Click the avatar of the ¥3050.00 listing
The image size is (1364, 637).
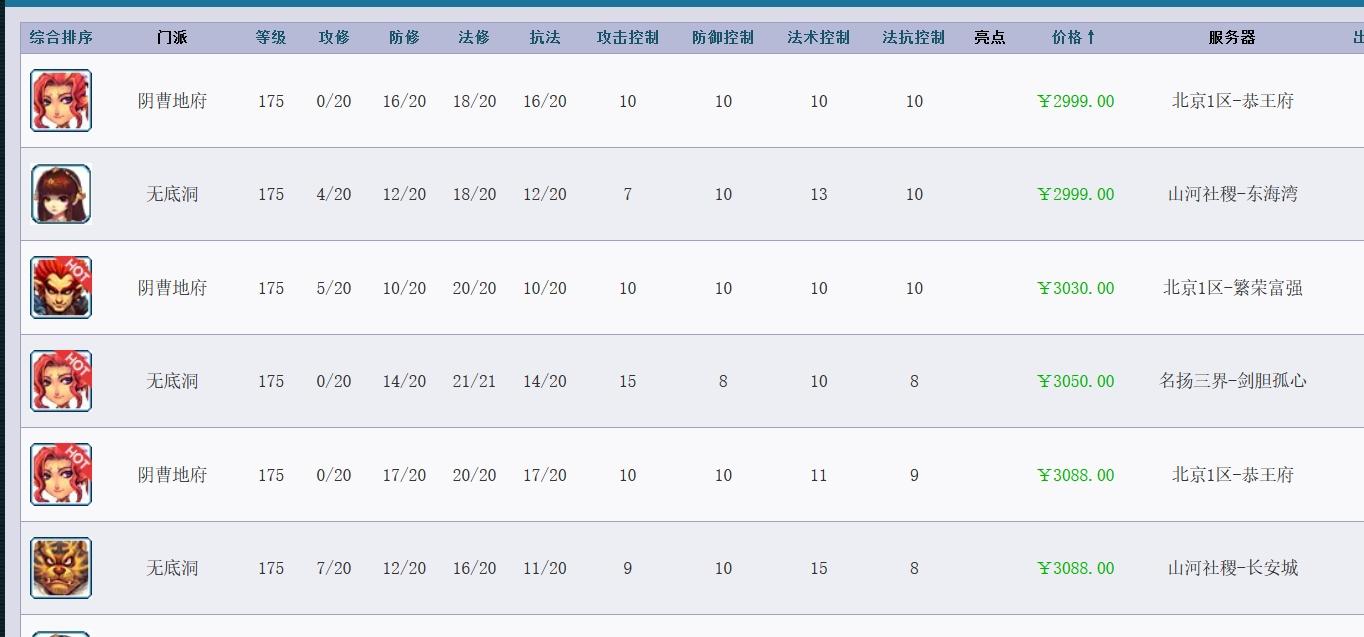[61, 381]
